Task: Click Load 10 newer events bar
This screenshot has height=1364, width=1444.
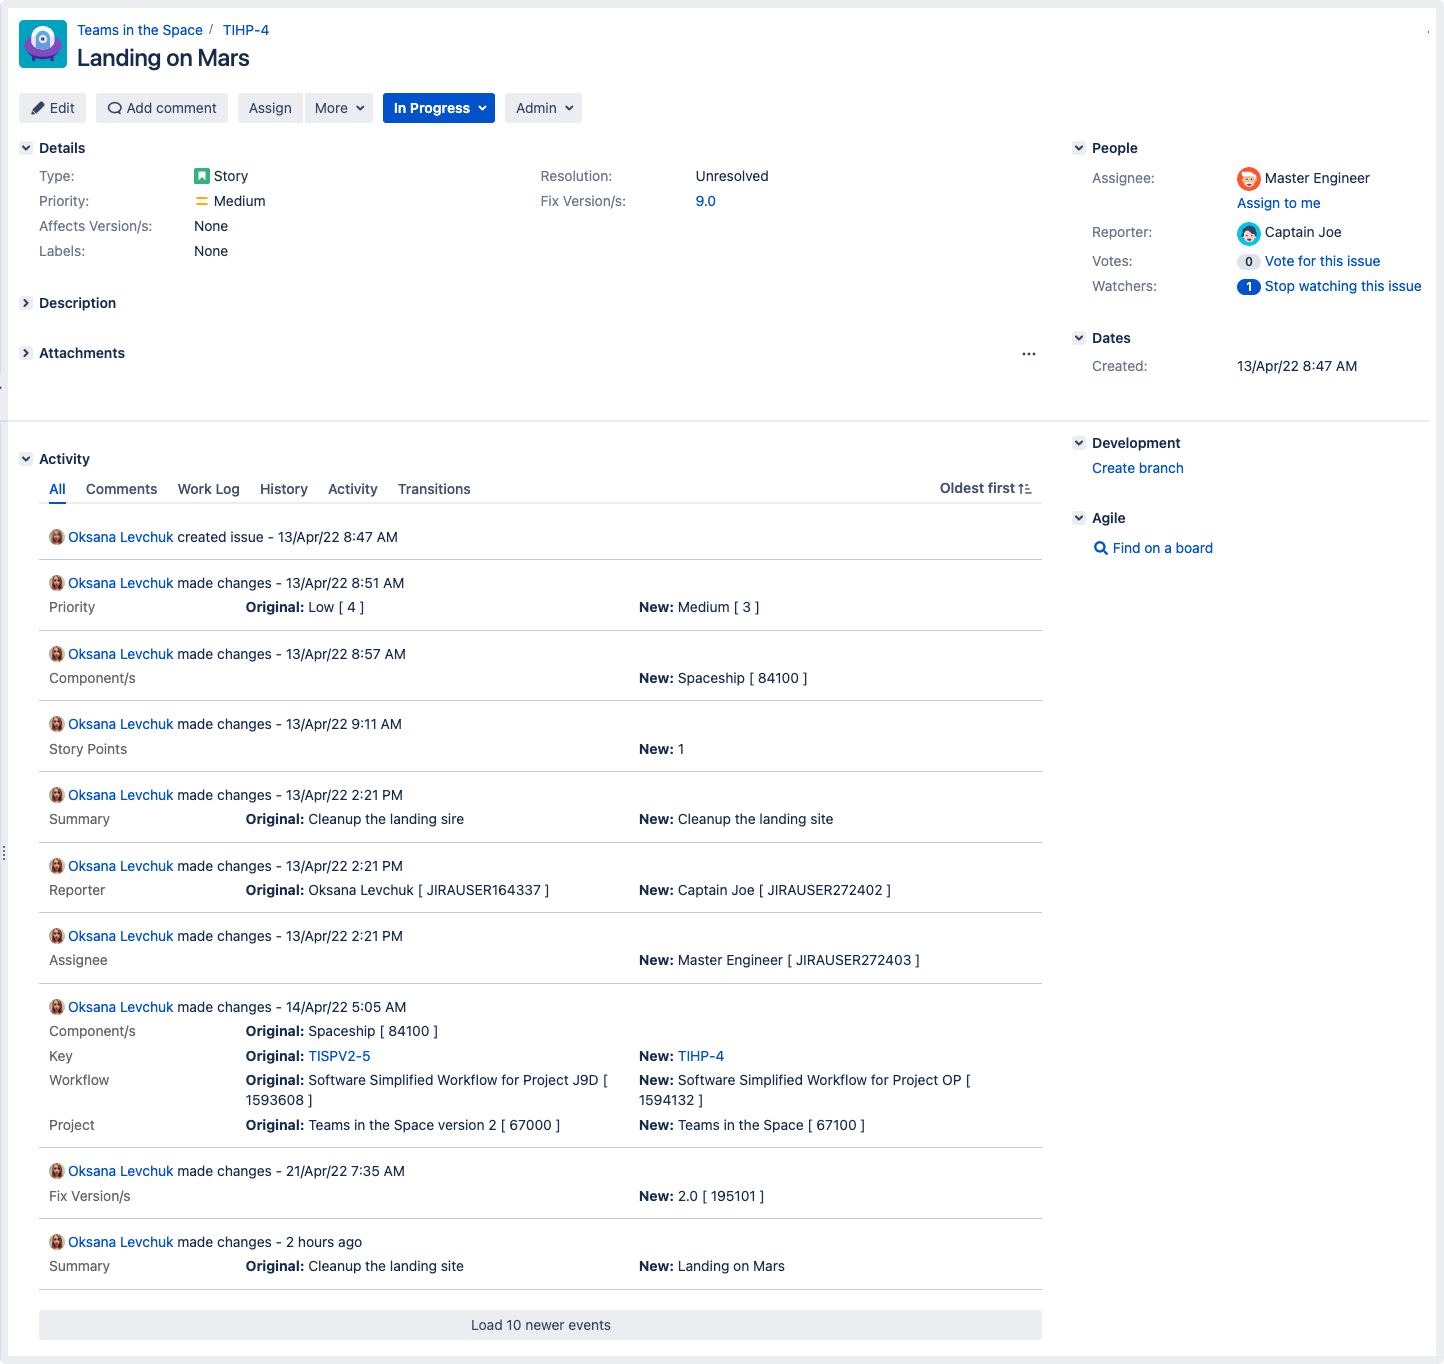Action: coord(540,1326)
